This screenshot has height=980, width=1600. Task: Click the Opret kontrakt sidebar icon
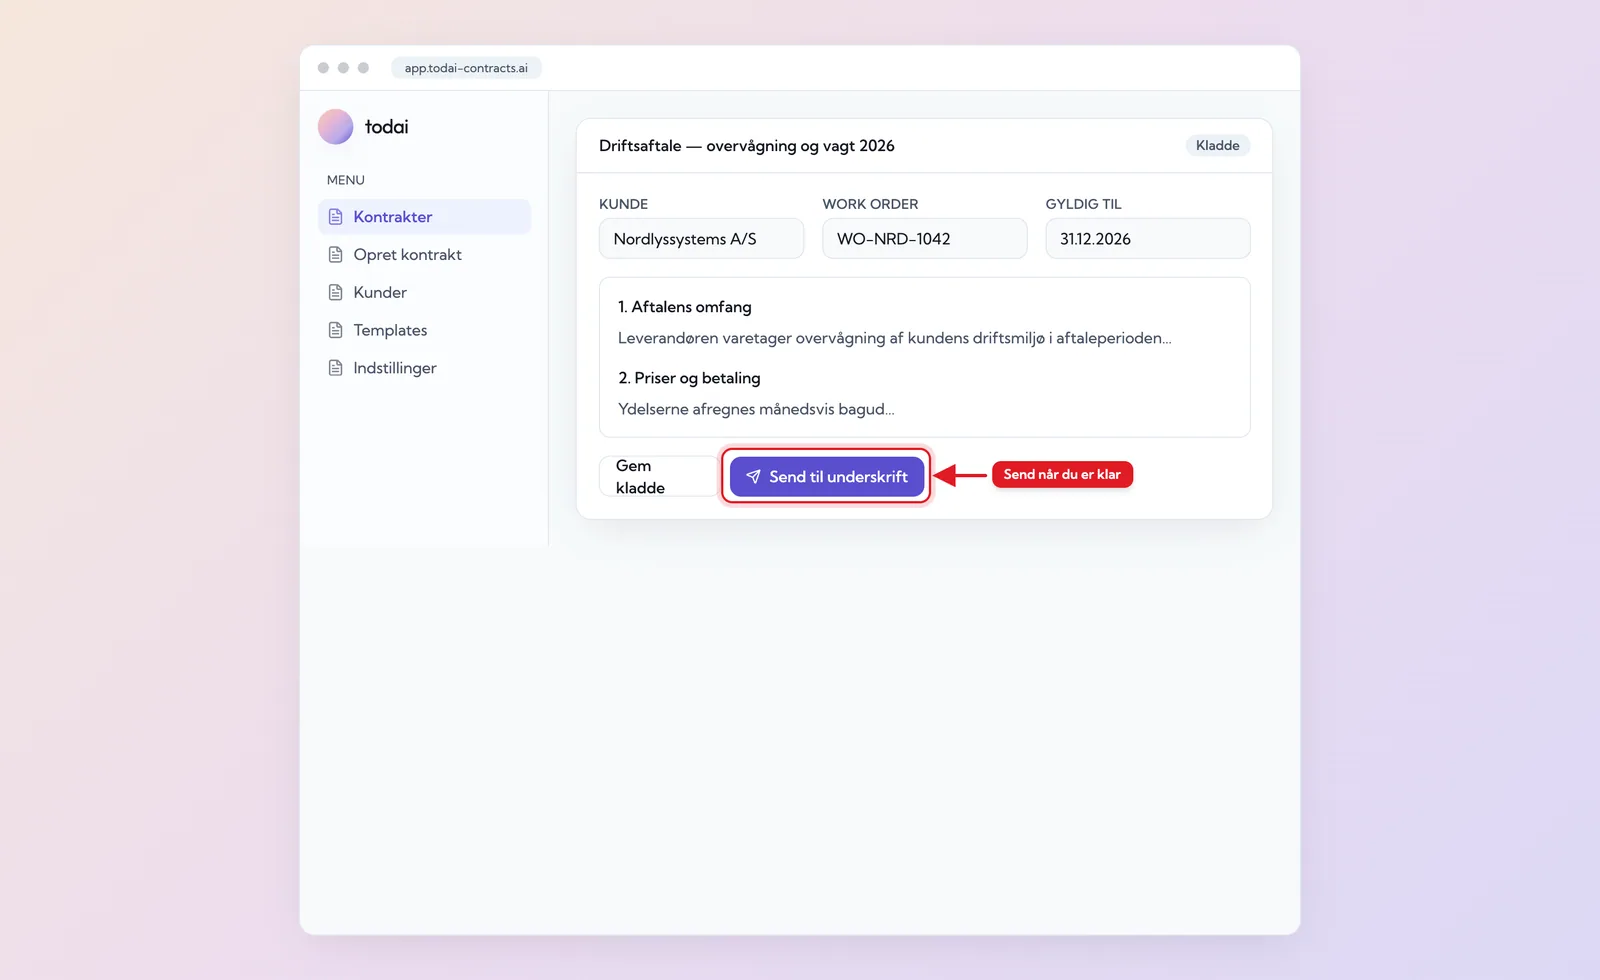pos(336,255)
